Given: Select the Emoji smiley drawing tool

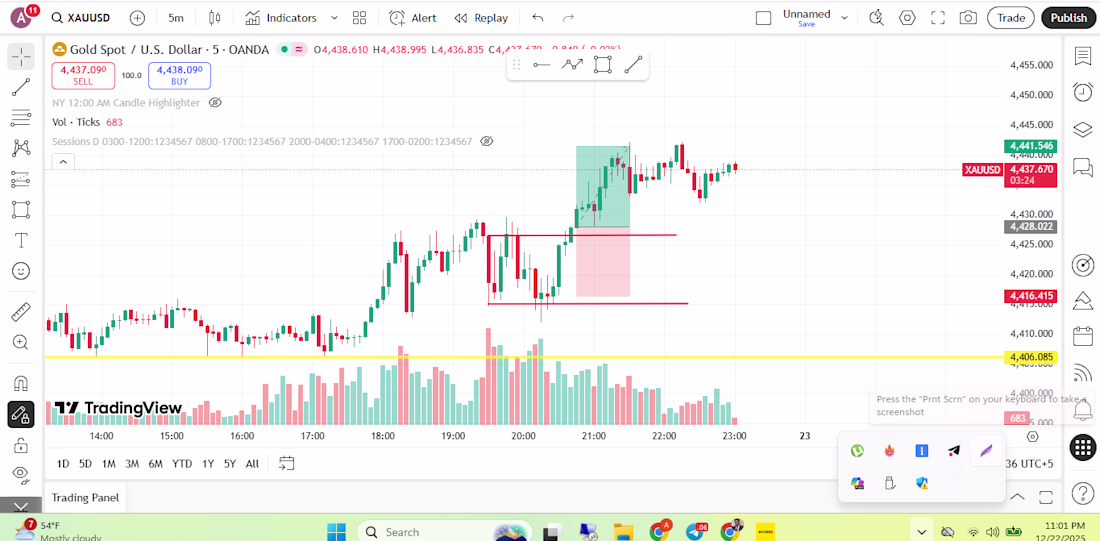Looking at the screenshot, I should (20, 271).
